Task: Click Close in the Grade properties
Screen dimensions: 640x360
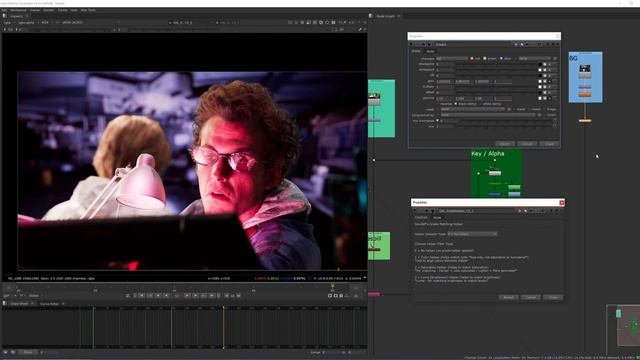Action: [549, 144]
